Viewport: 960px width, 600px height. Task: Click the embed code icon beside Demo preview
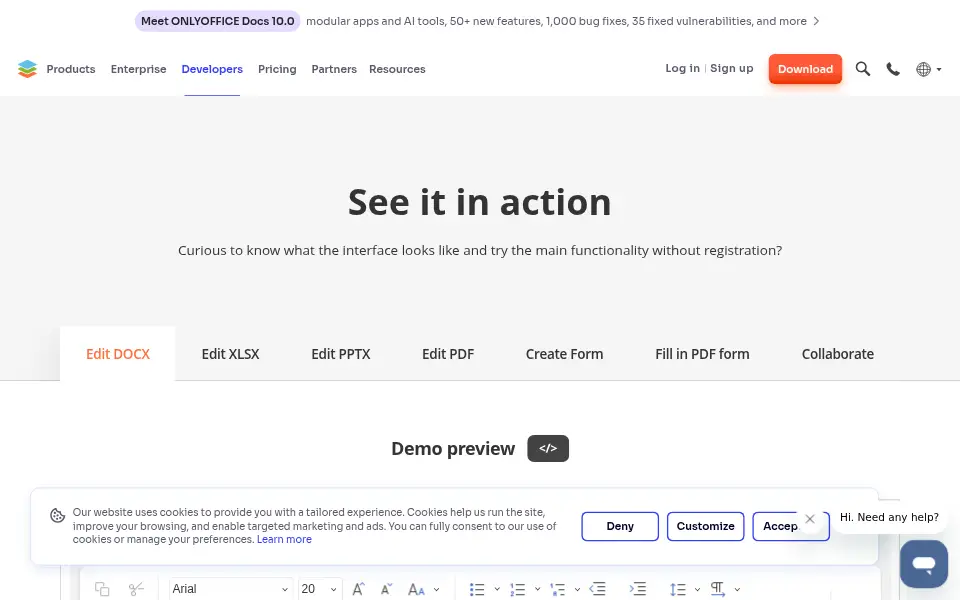[x=548, y=448]
